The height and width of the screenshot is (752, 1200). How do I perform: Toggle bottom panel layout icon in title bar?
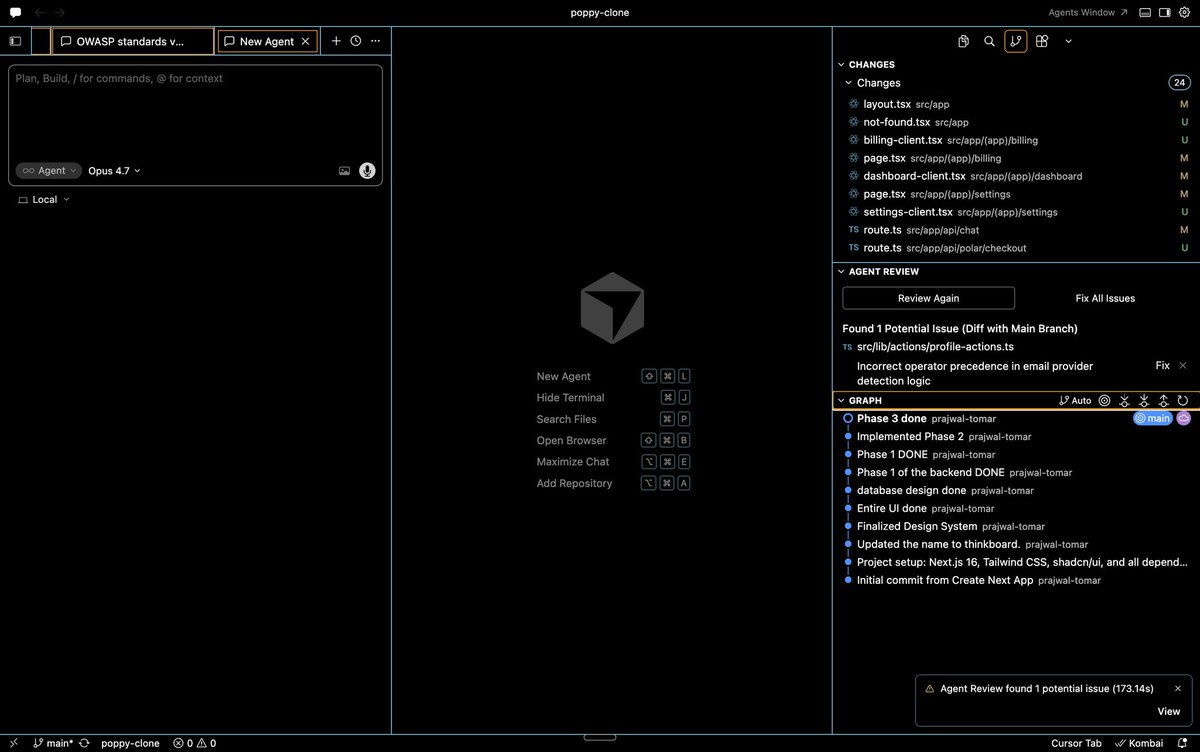[1145, 13]
